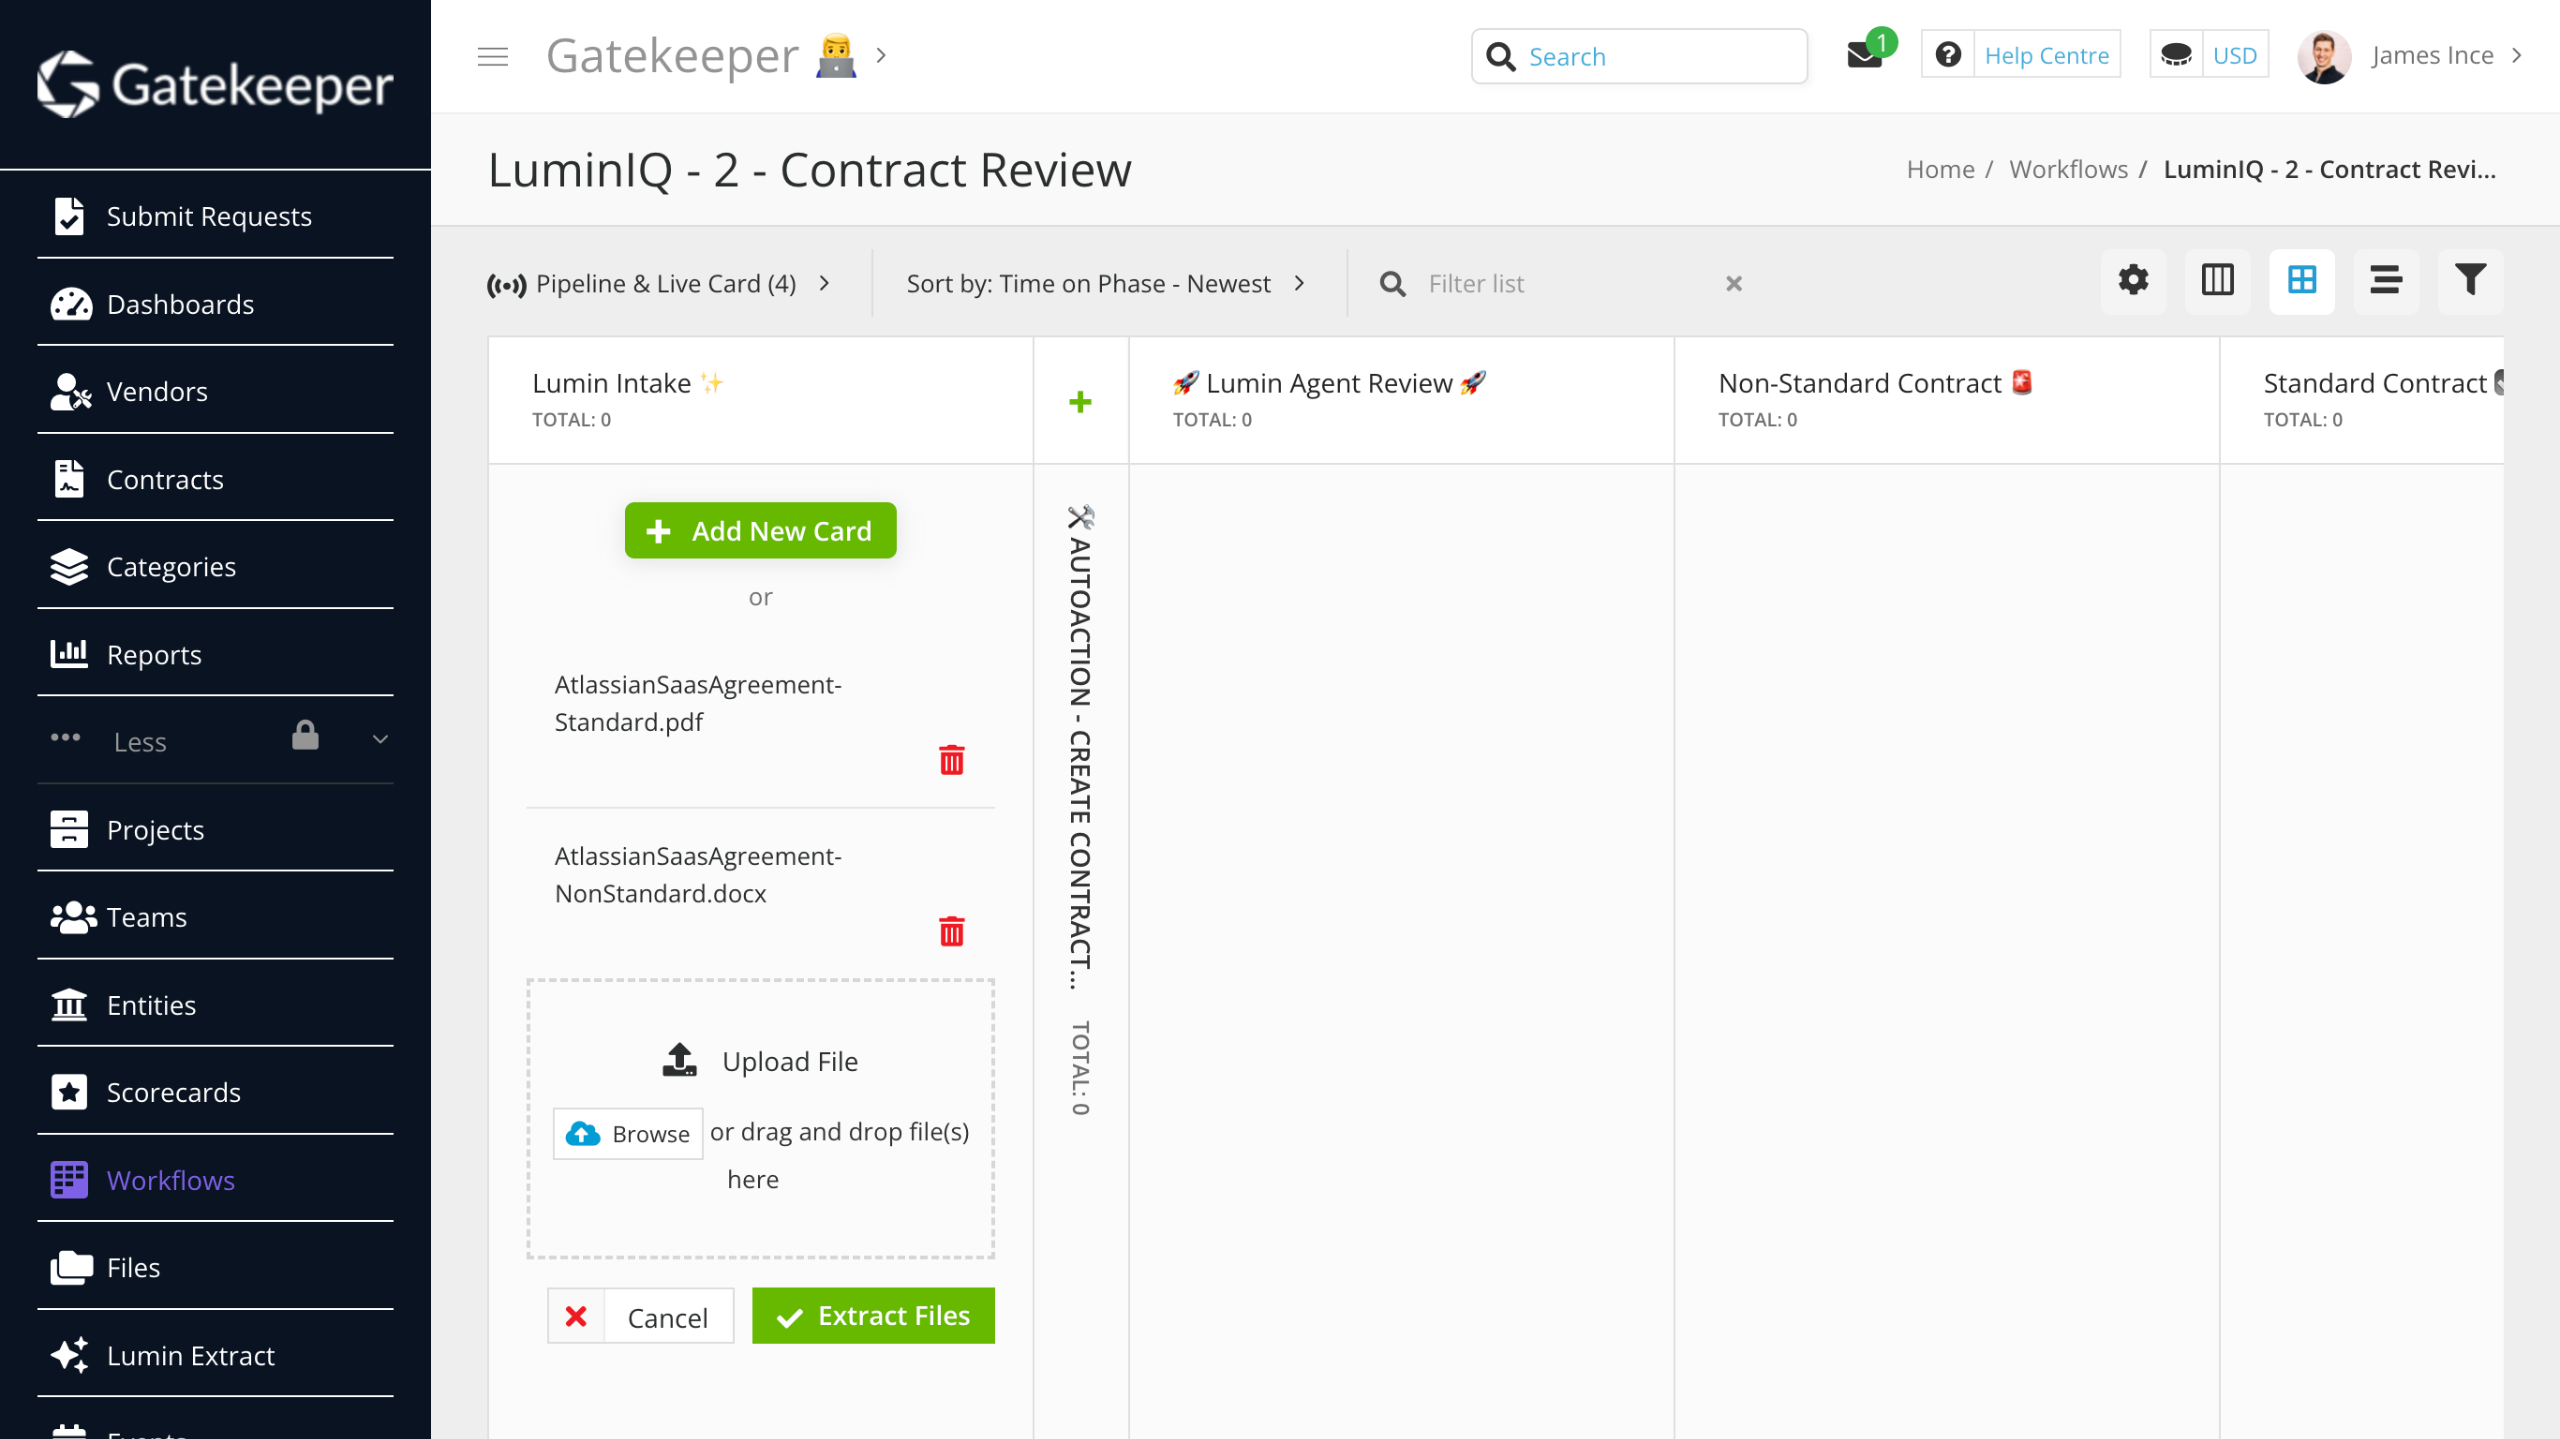The image size is (2560, 1439).
Task: Open the mail notifications icon
Action: click(x=1864, y=56)
